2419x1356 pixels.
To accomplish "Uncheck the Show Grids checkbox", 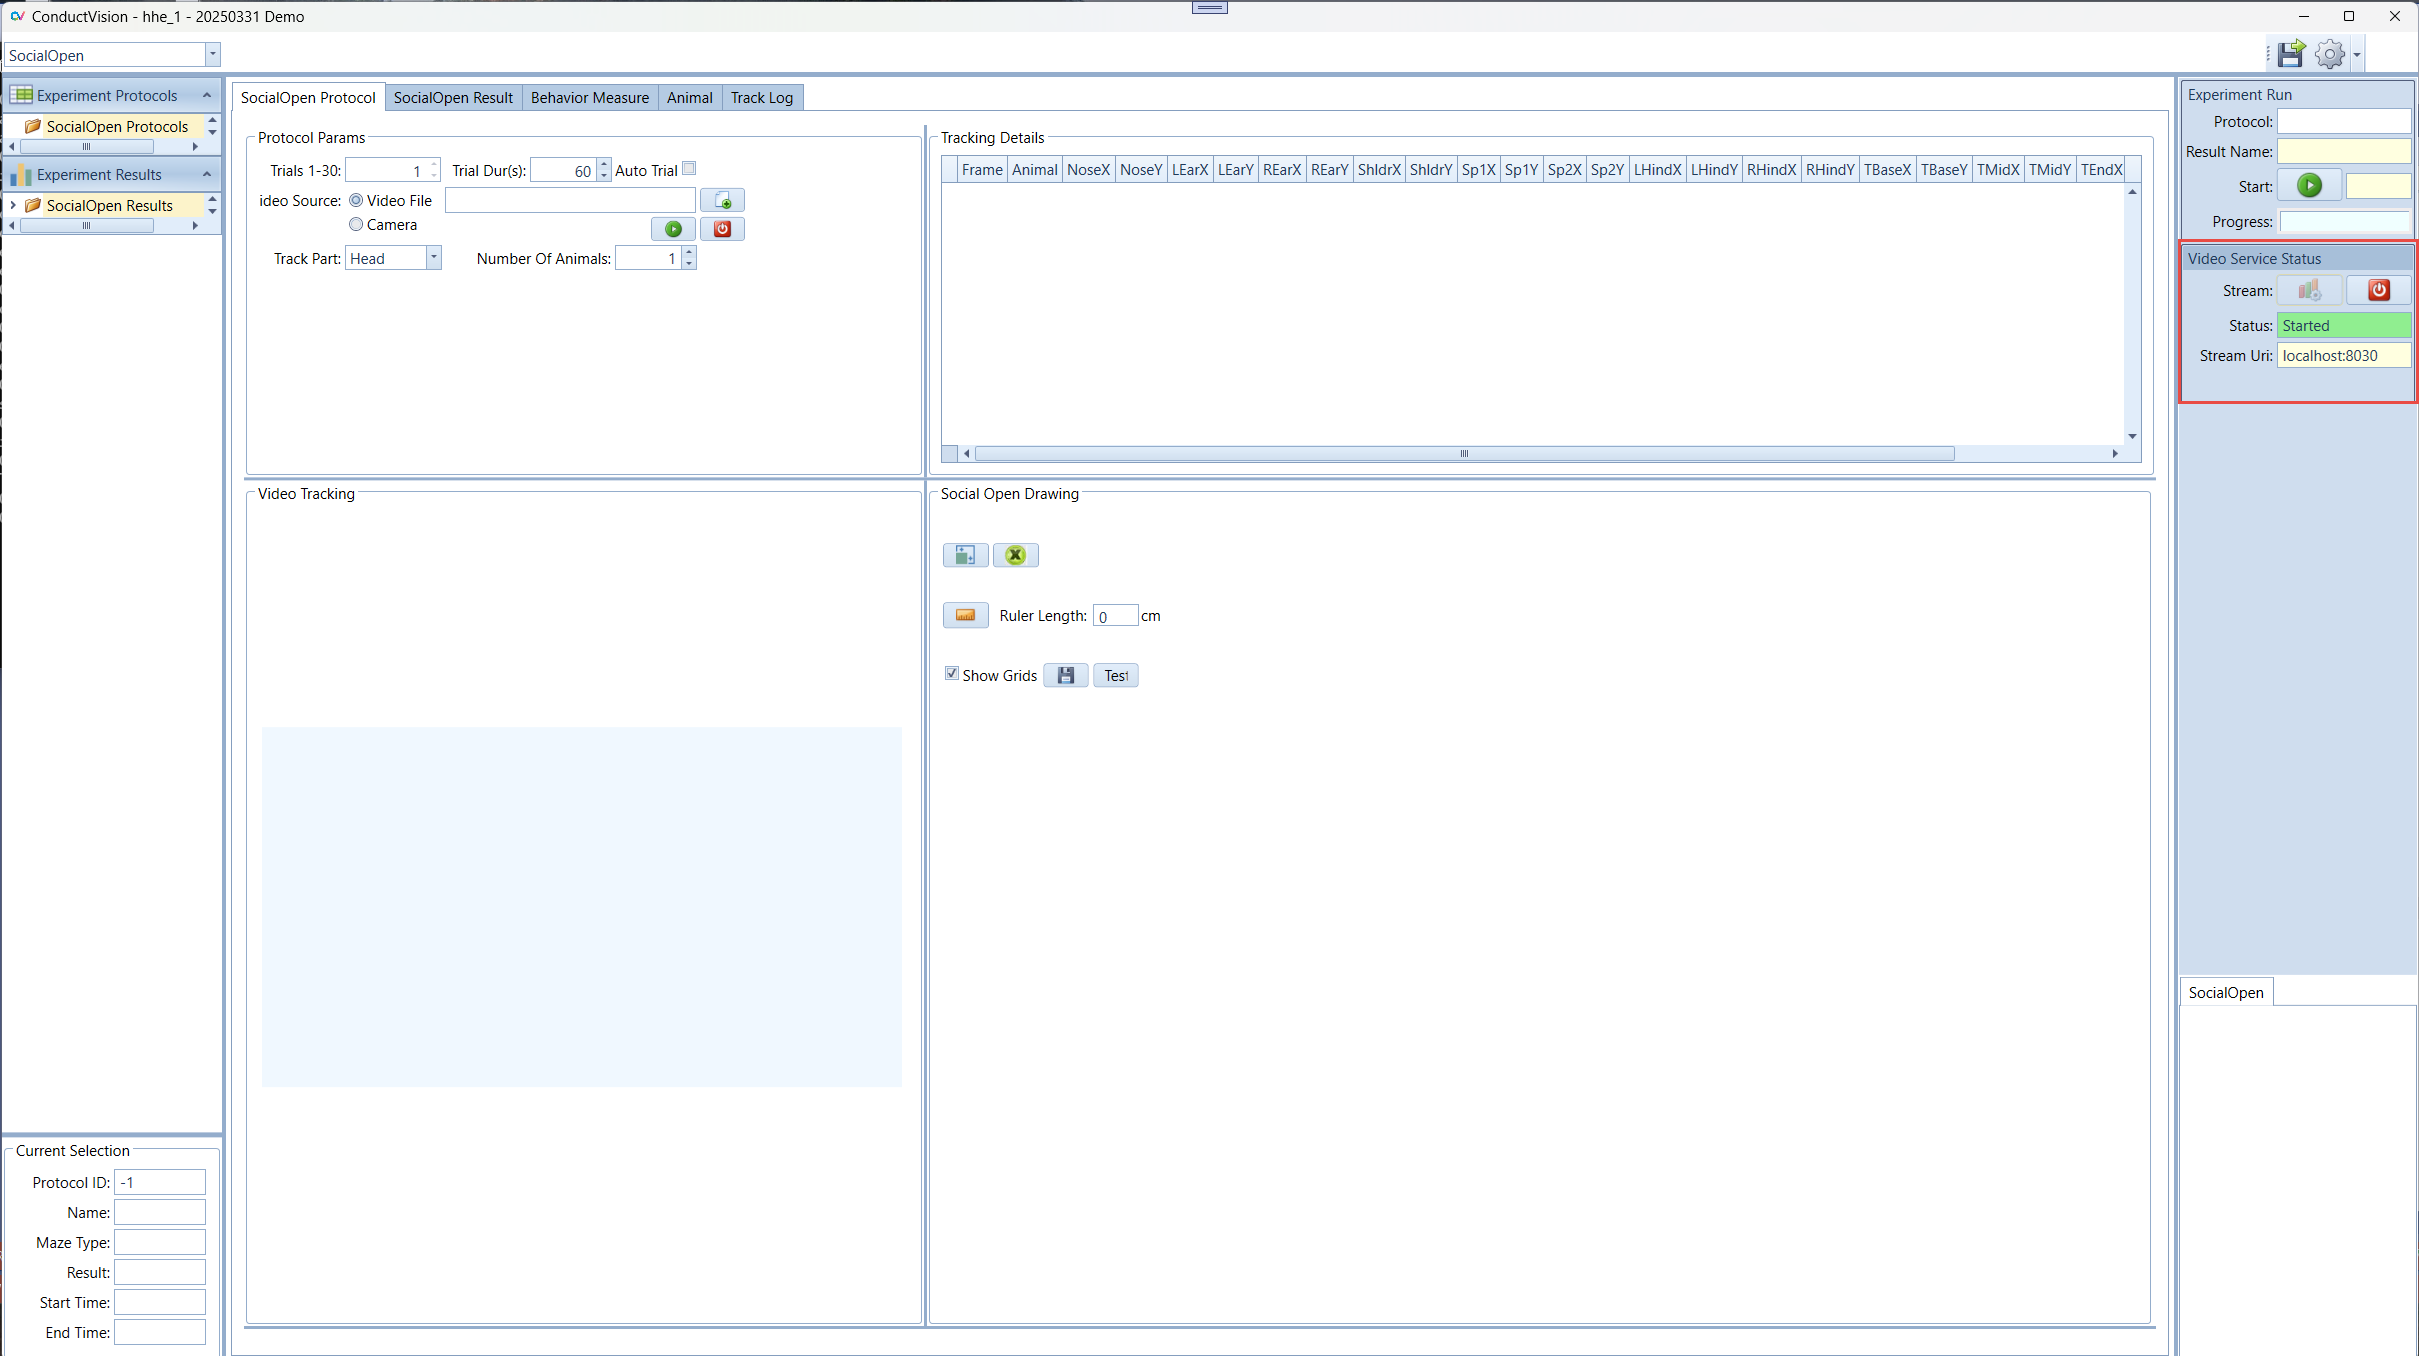I will 952,674.
